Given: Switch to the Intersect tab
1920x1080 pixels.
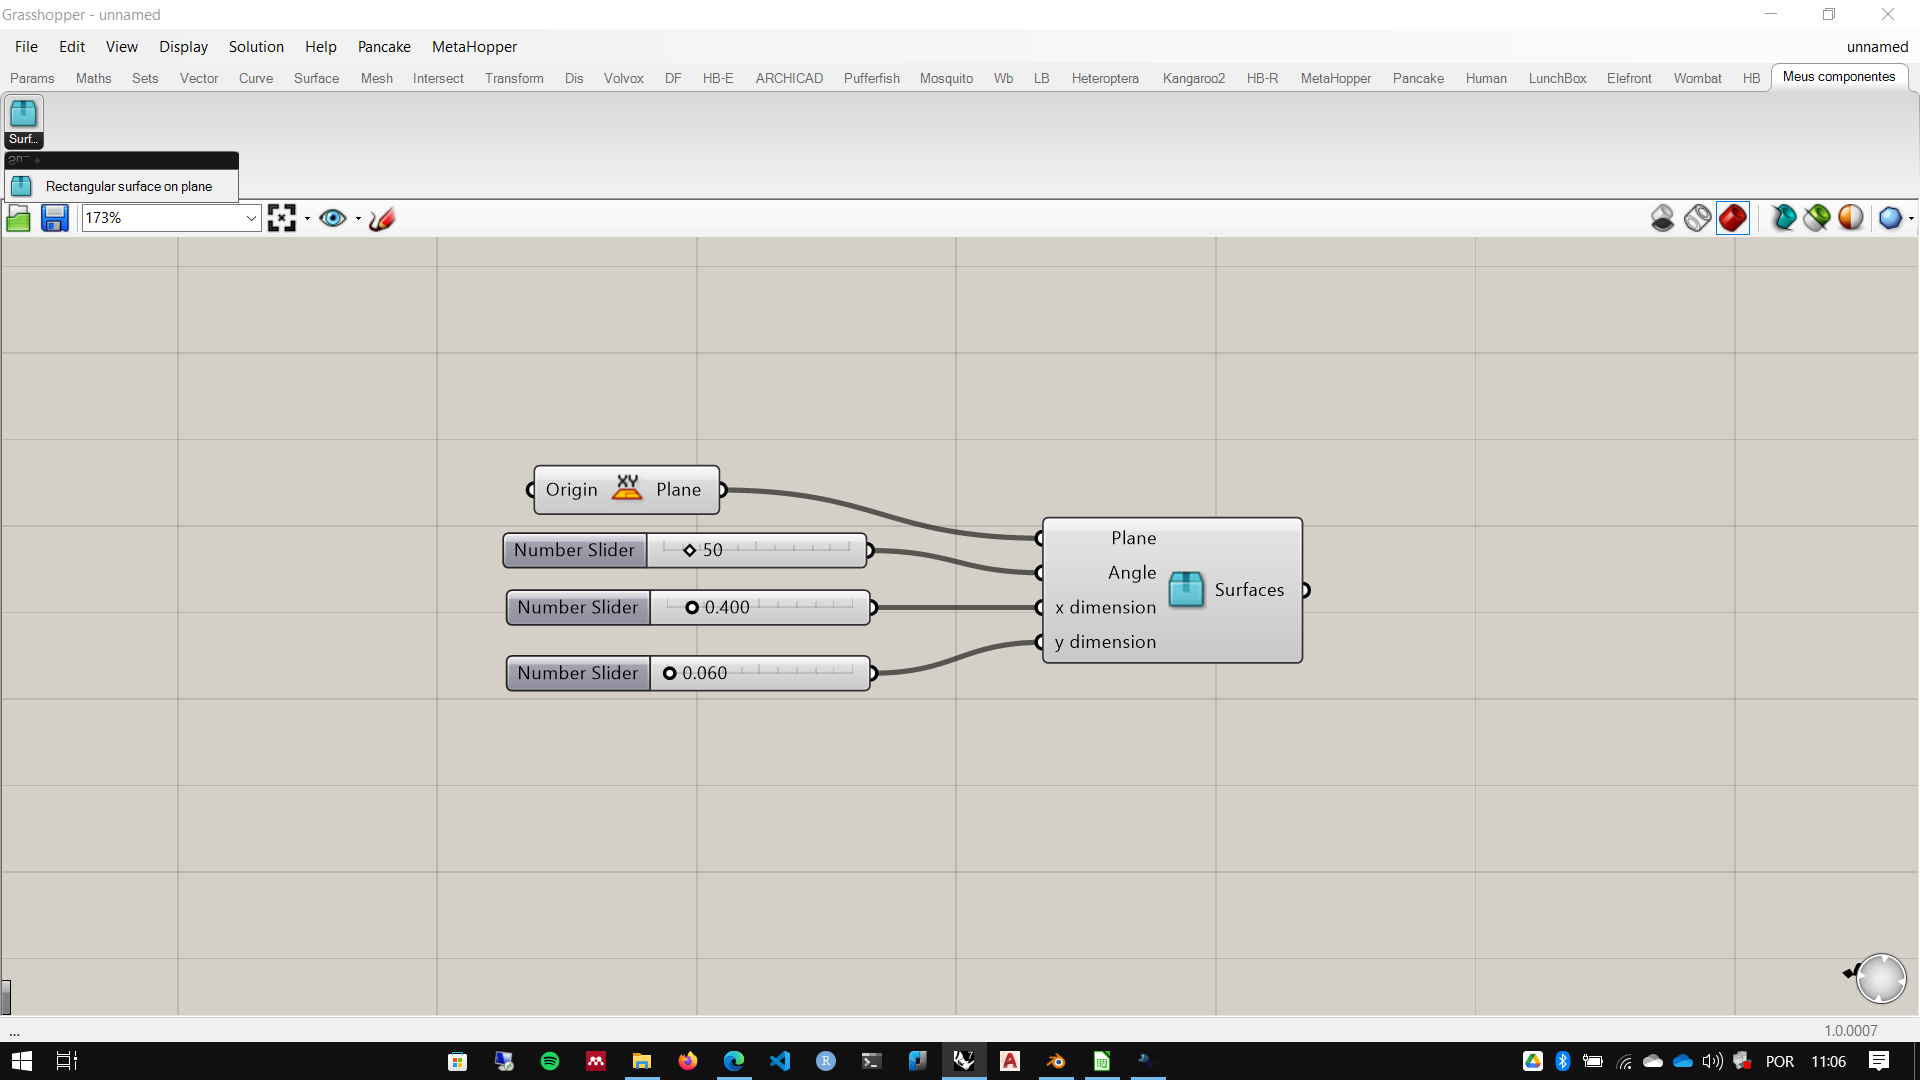Looking at the screenshot, I should pos(438,78).
